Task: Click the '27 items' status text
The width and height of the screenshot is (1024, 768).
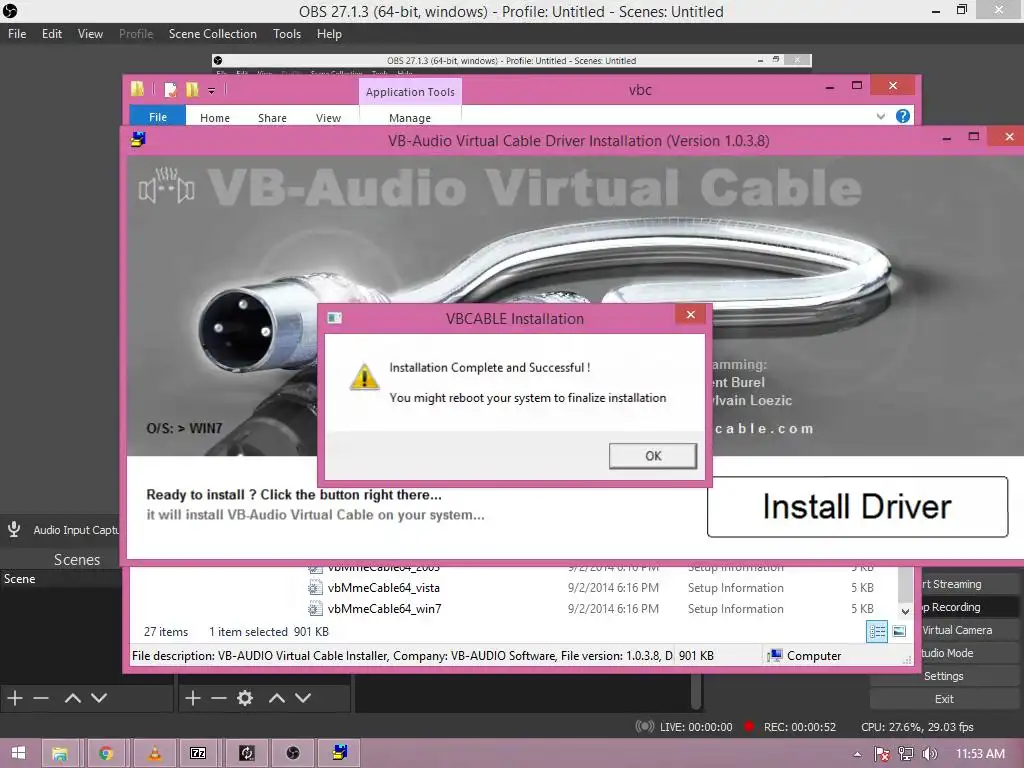Action: pyautogui.click(x=166, y=632)
